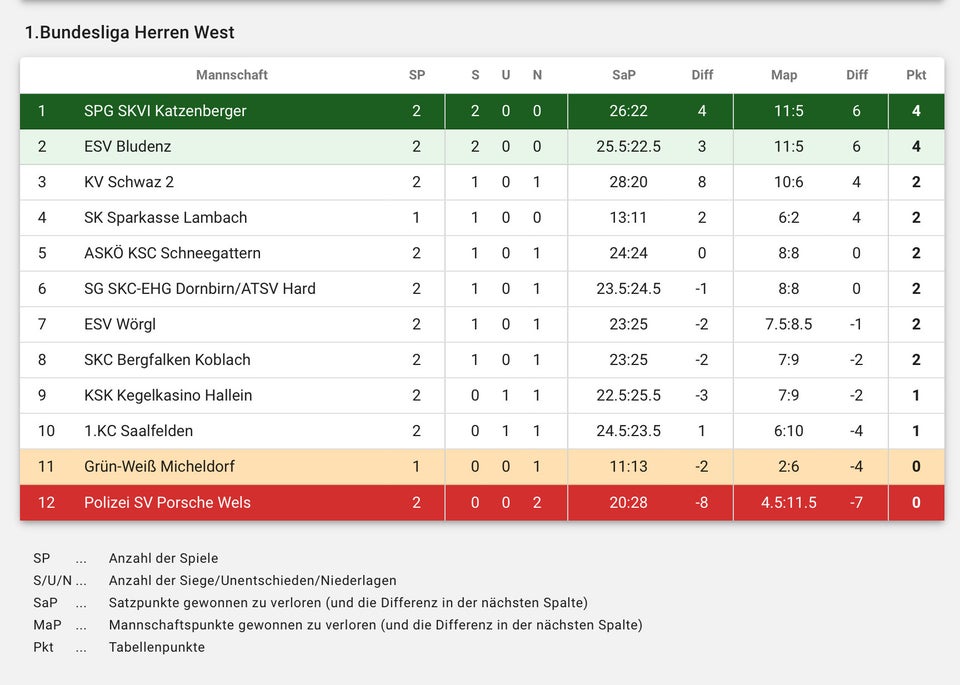Click the SaP column header
Viewport: 960px width, 685px height.
tap(623, 75)
